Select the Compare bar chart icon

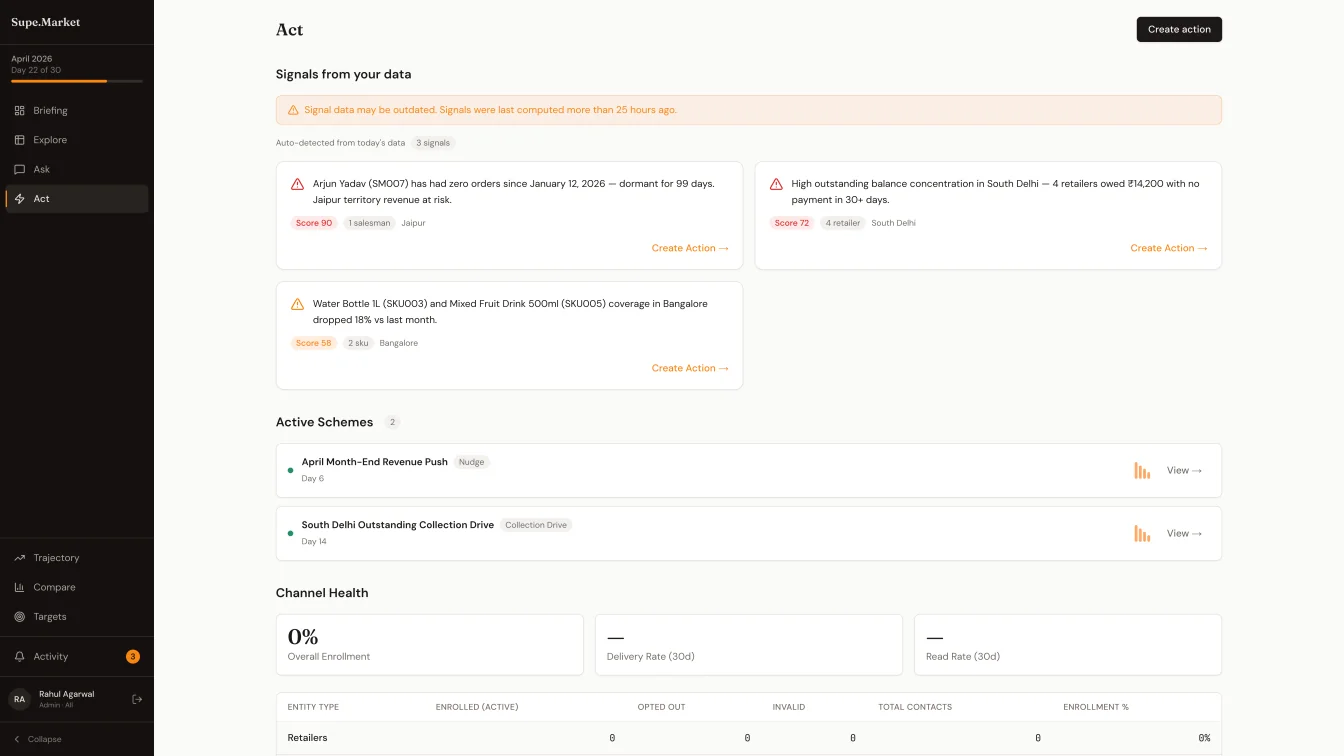(x=20, y=587)
